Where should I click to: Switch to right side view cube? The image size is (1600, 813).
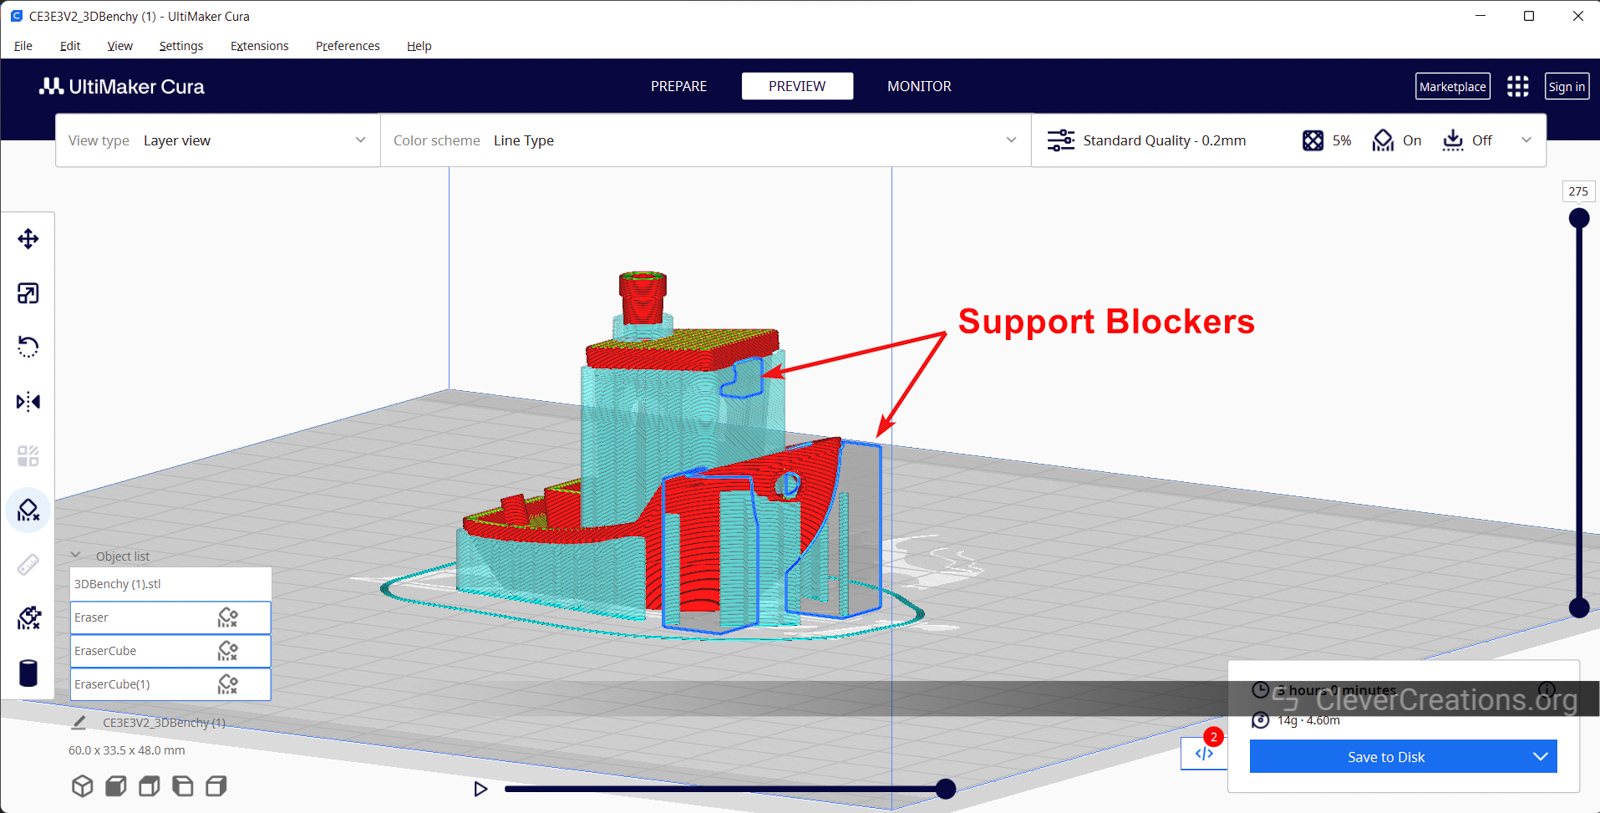(x=216, y=786)
